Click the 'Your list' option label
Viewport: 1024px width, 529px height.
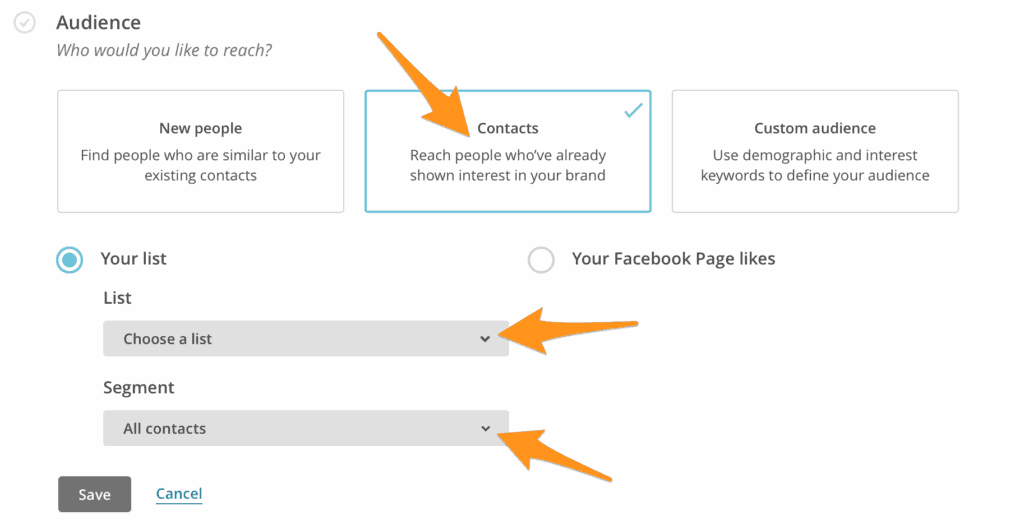pos(133,259)
